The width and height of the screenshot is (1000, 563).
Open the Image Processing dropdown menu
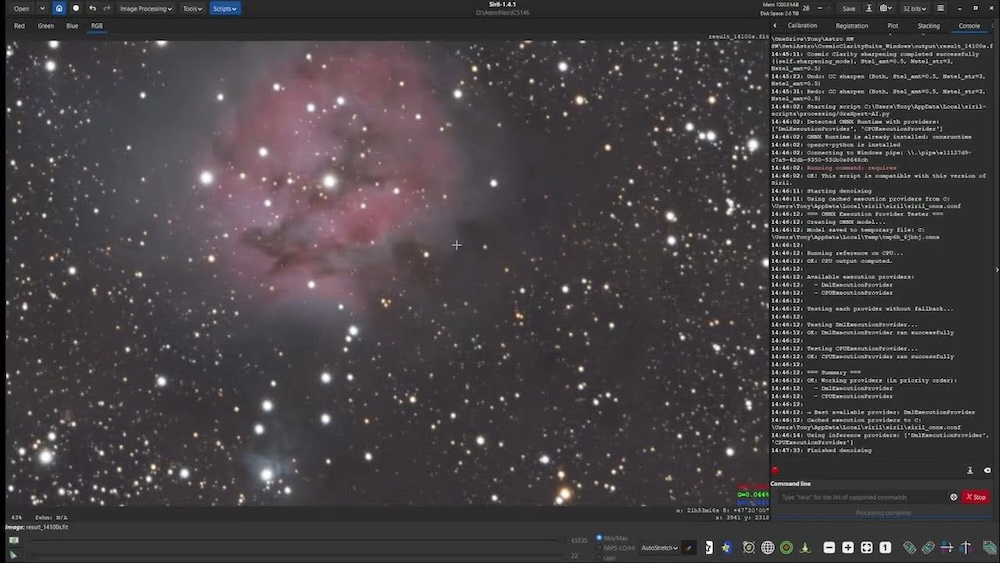(x=146, y=8)
